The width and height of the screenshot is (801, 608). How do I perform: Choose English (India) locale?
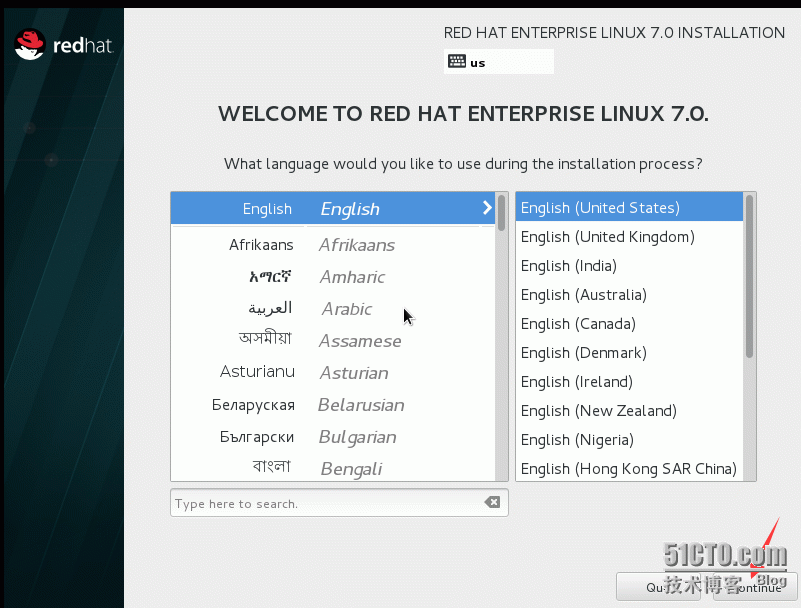click(629, 266)
